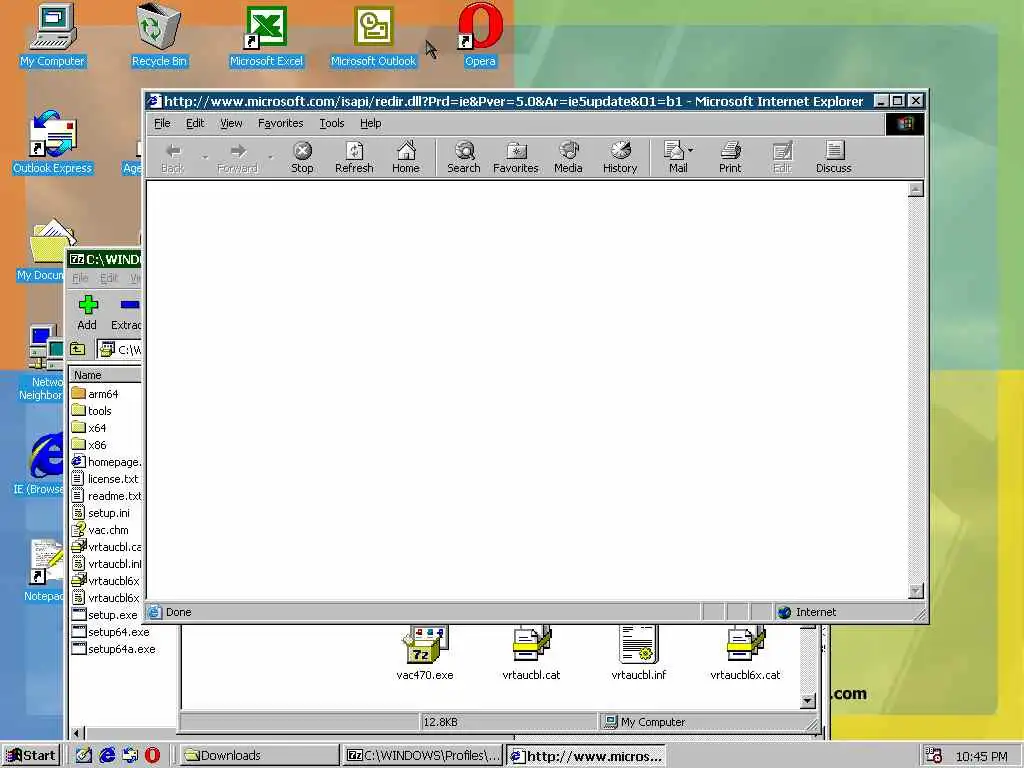The width and height of the screenshot is (1024, 768).
Task: Click the Discuss toolbar button
Action: coord(834,157)
